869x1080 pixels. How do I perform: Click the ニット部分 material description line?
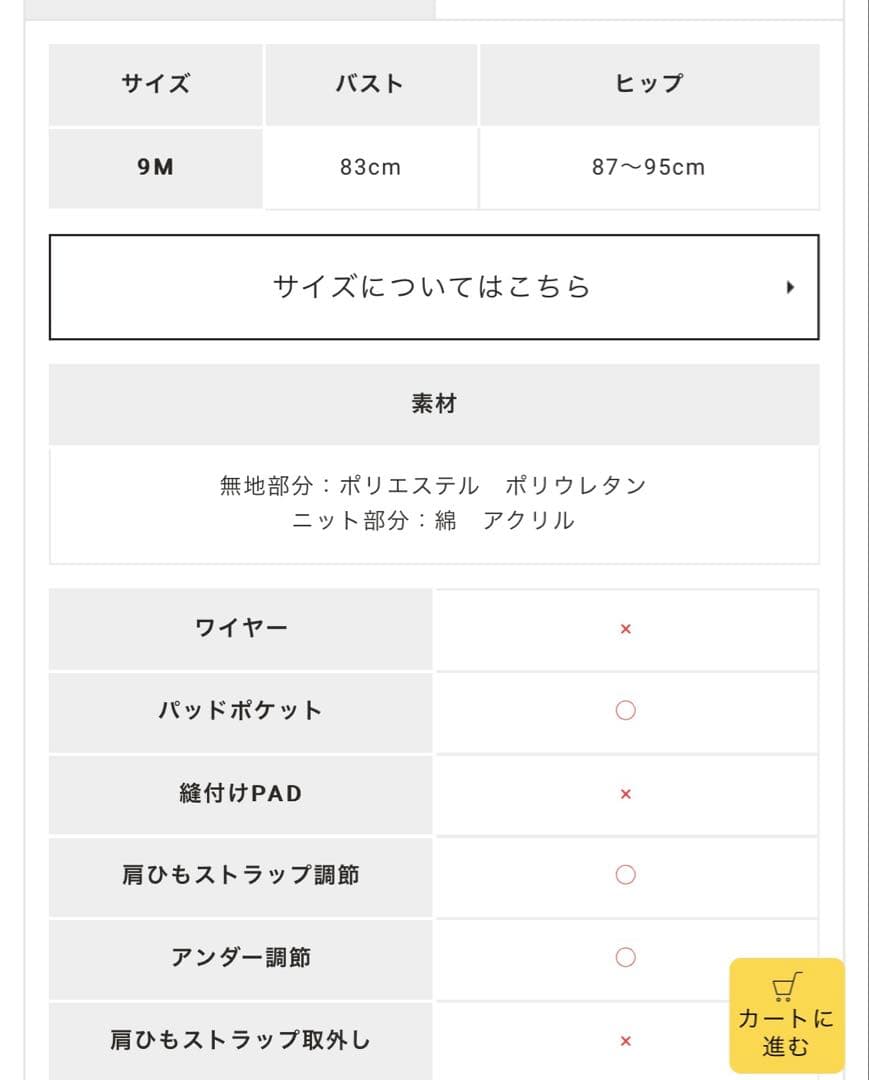coord(433,520)
